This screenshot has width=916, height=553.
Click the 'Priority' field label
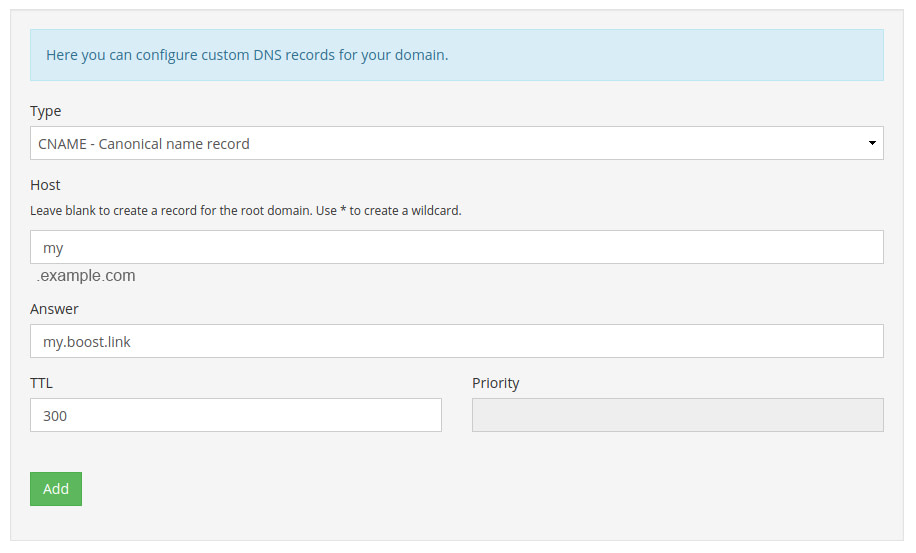495,384
